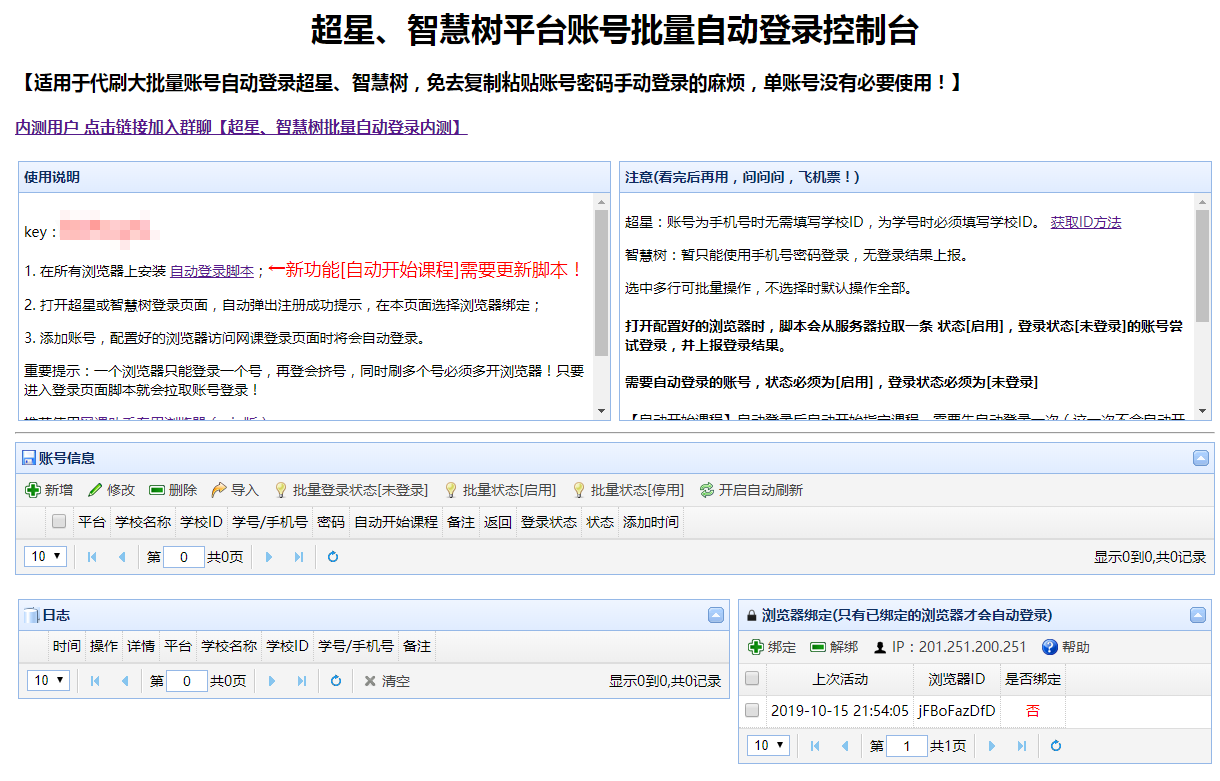
Task: Toggle select-all checkbox in account table header
Action: (x=59, y=522)
